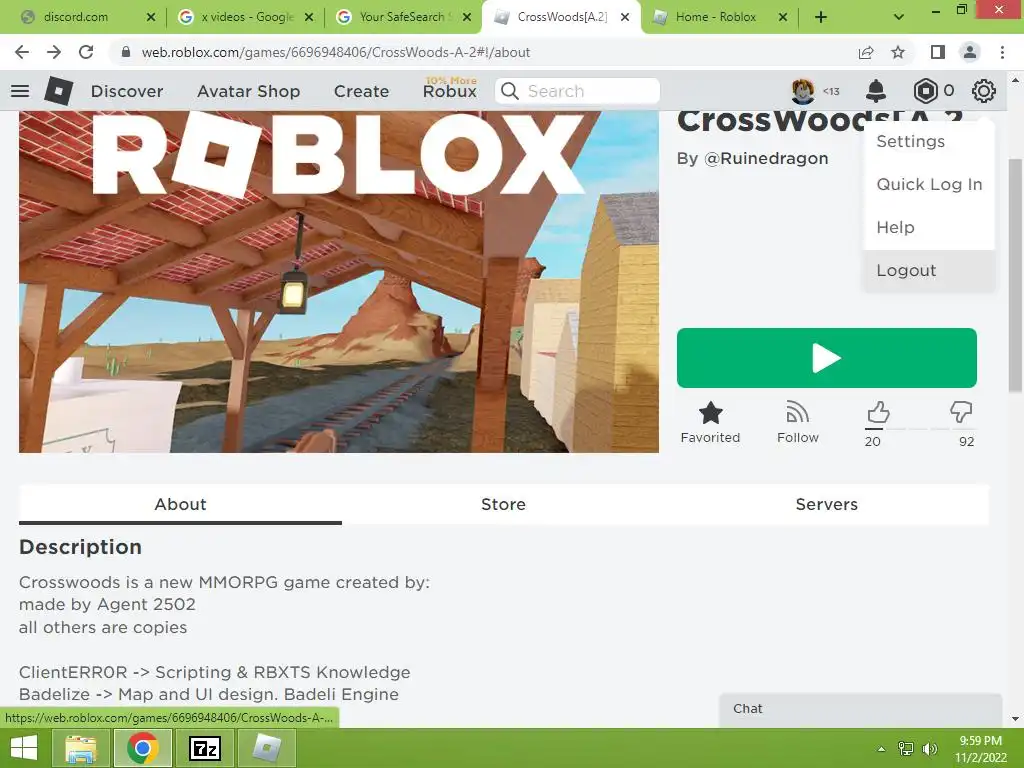Open File Explorer from taskbar

pyautogui.click(x=81, y=748)
